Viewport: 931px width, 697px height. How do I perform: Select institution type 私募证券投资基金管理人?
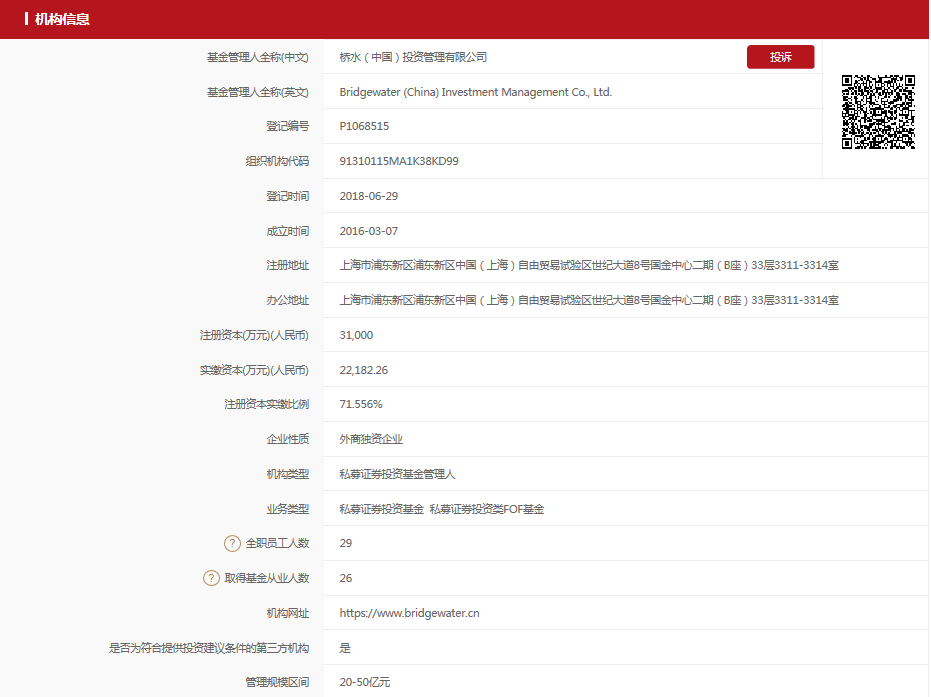pos(397,474)
